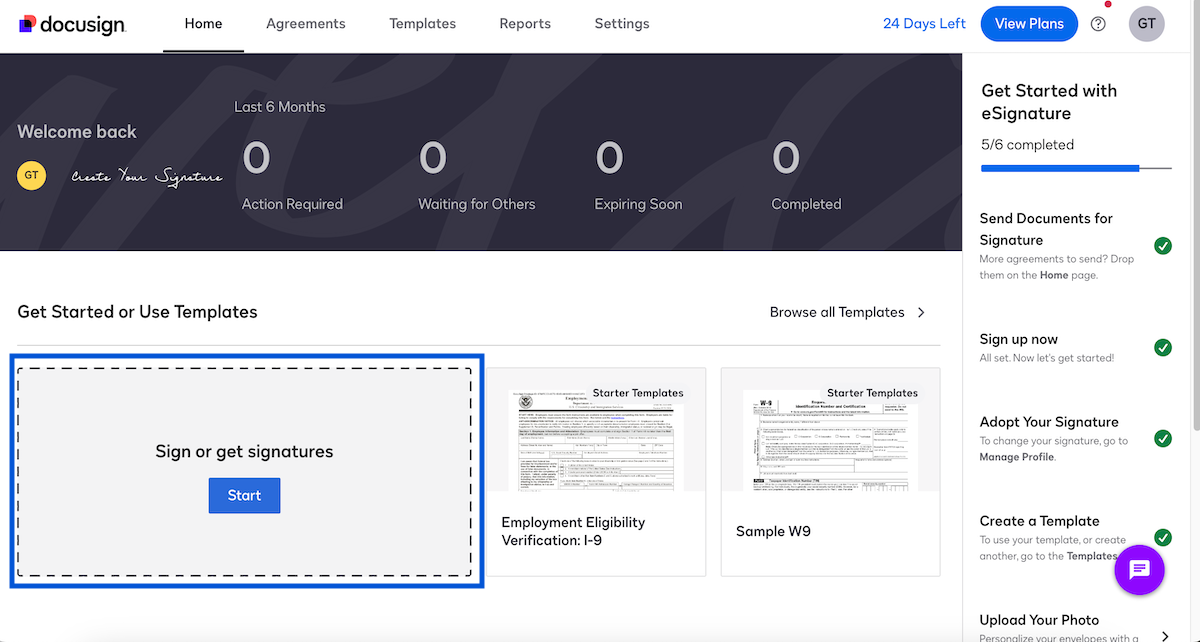This screenshot has width=1200, height=642.
Task: Switch to the Home tab
Action: (203, 23)
